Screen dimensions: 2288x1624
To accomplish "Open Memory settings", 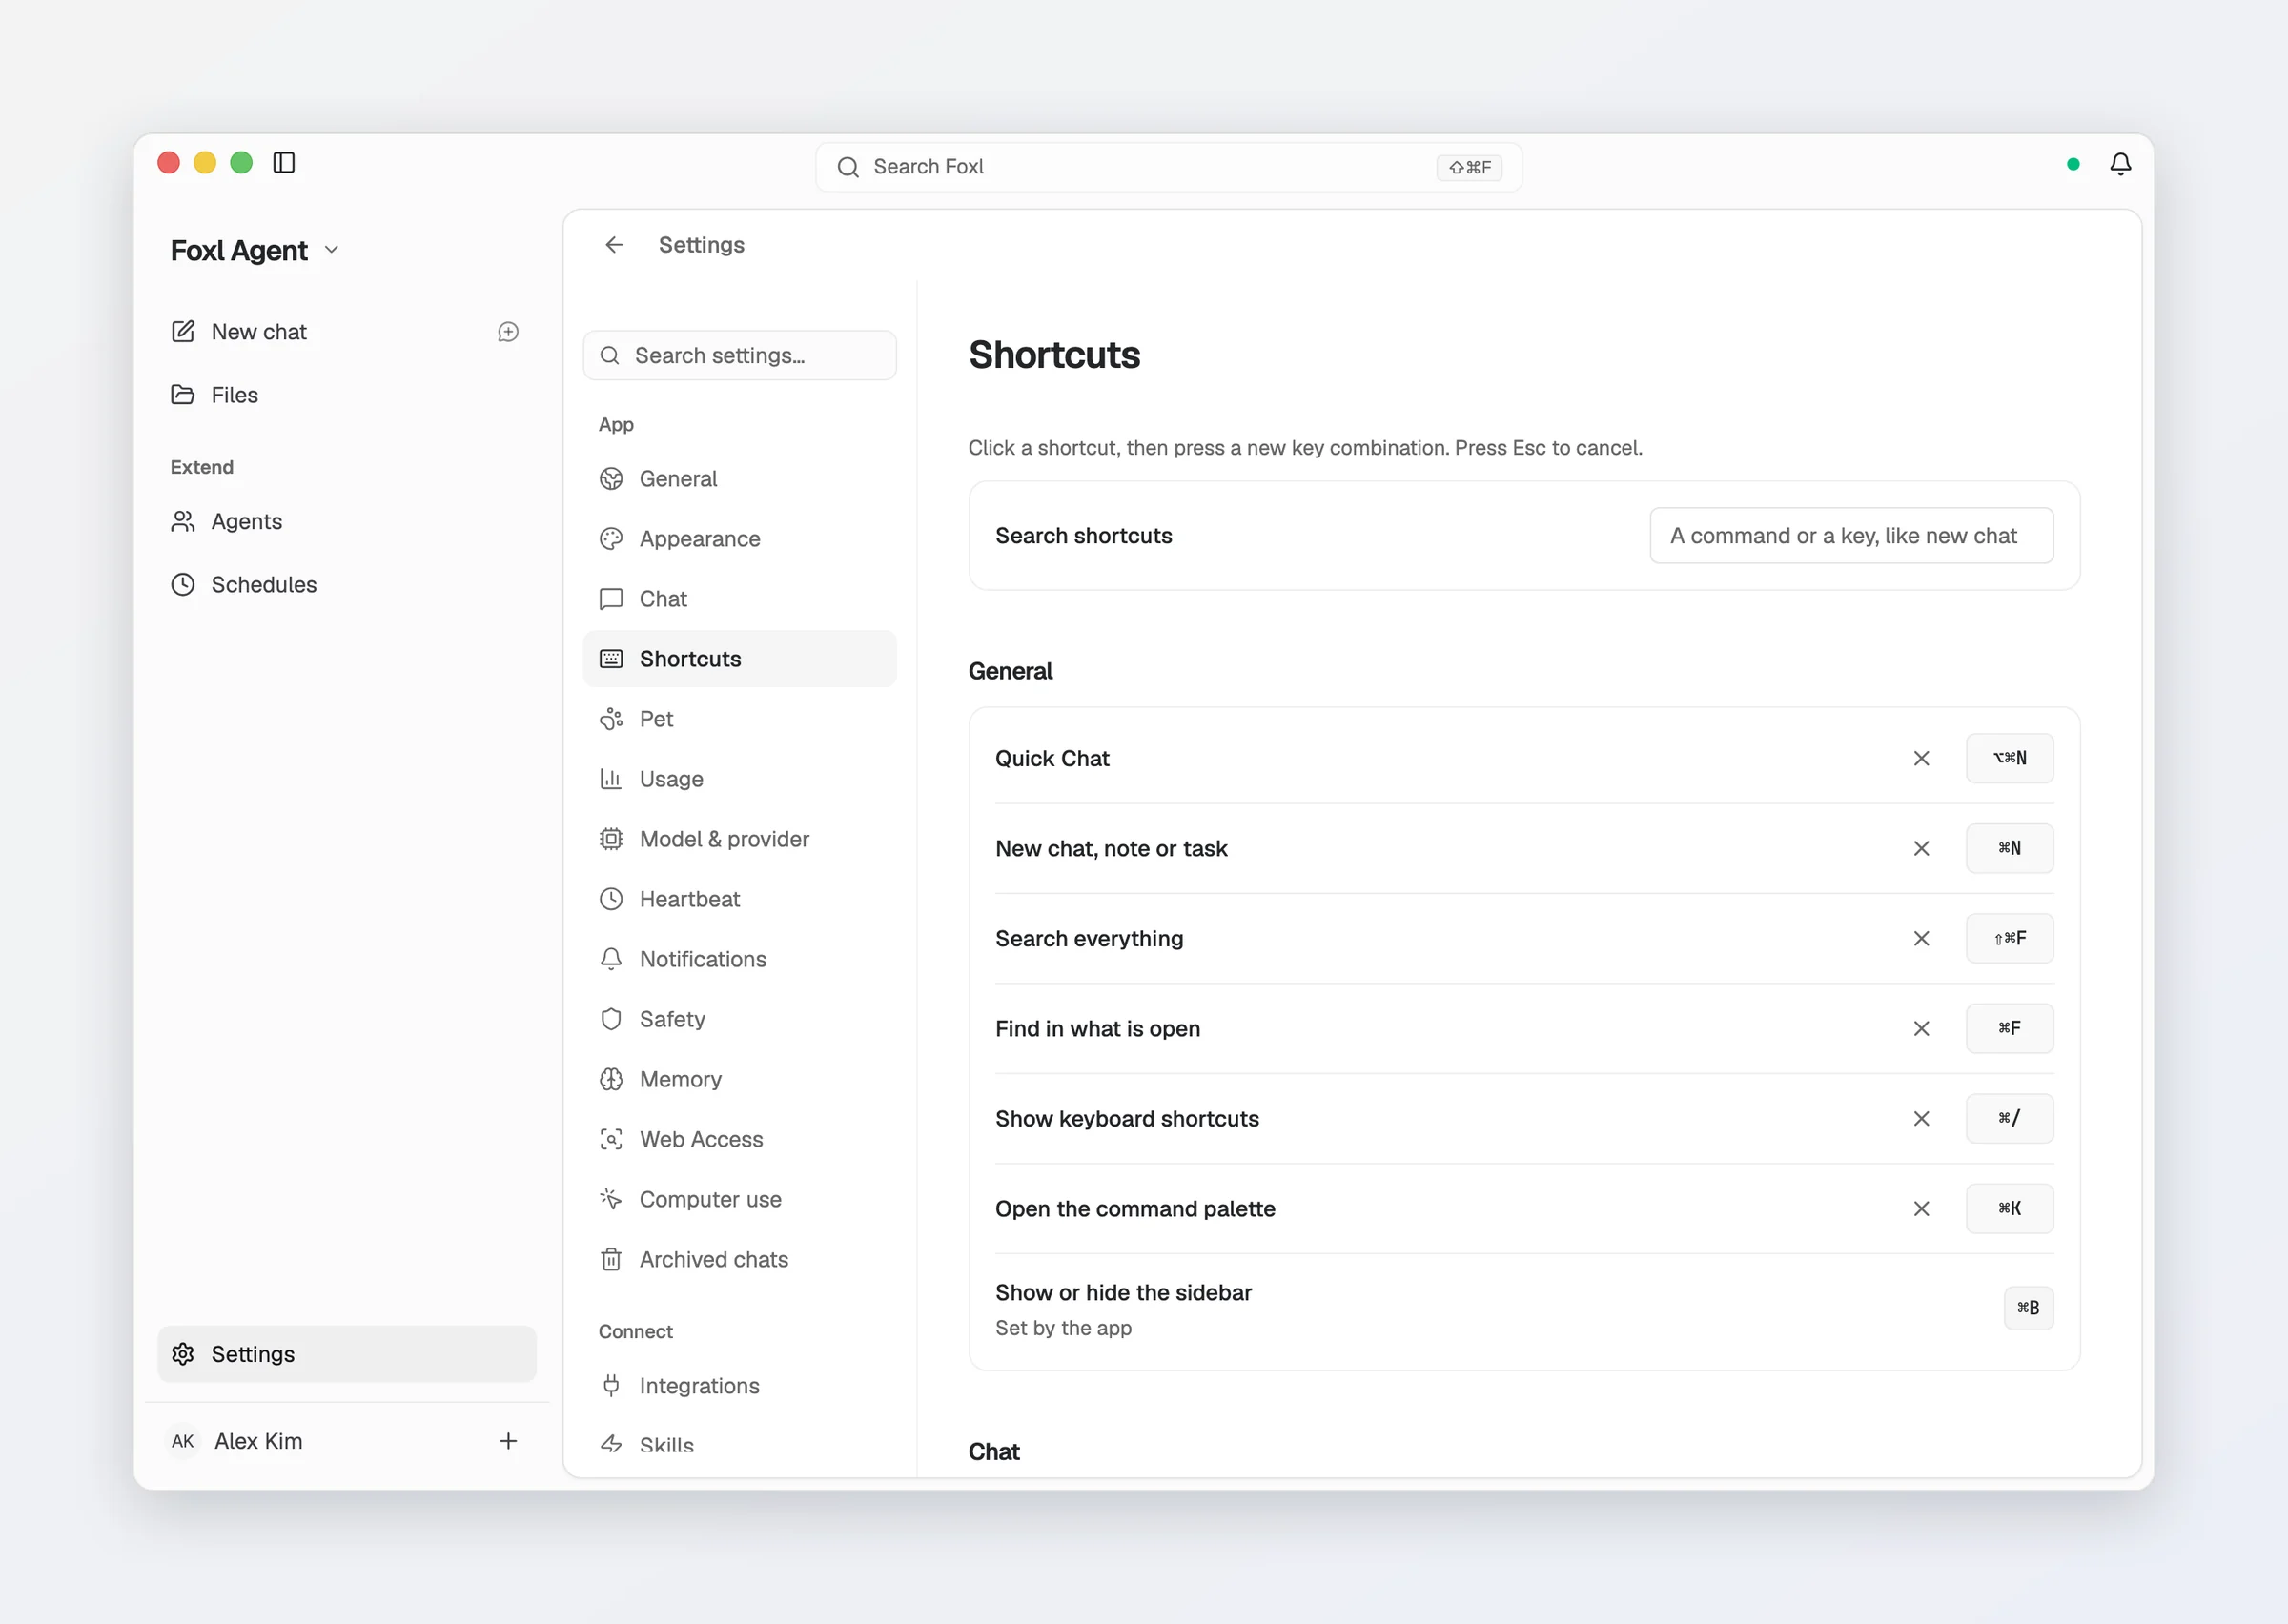I will click(x=739, y=1079).
